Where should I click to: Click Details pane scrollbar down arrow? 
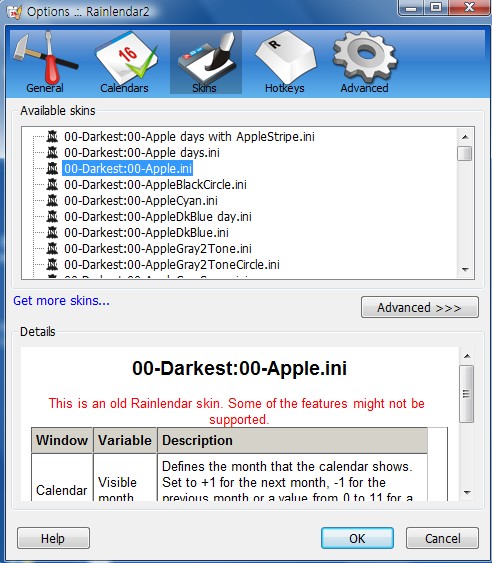(467, 493)
